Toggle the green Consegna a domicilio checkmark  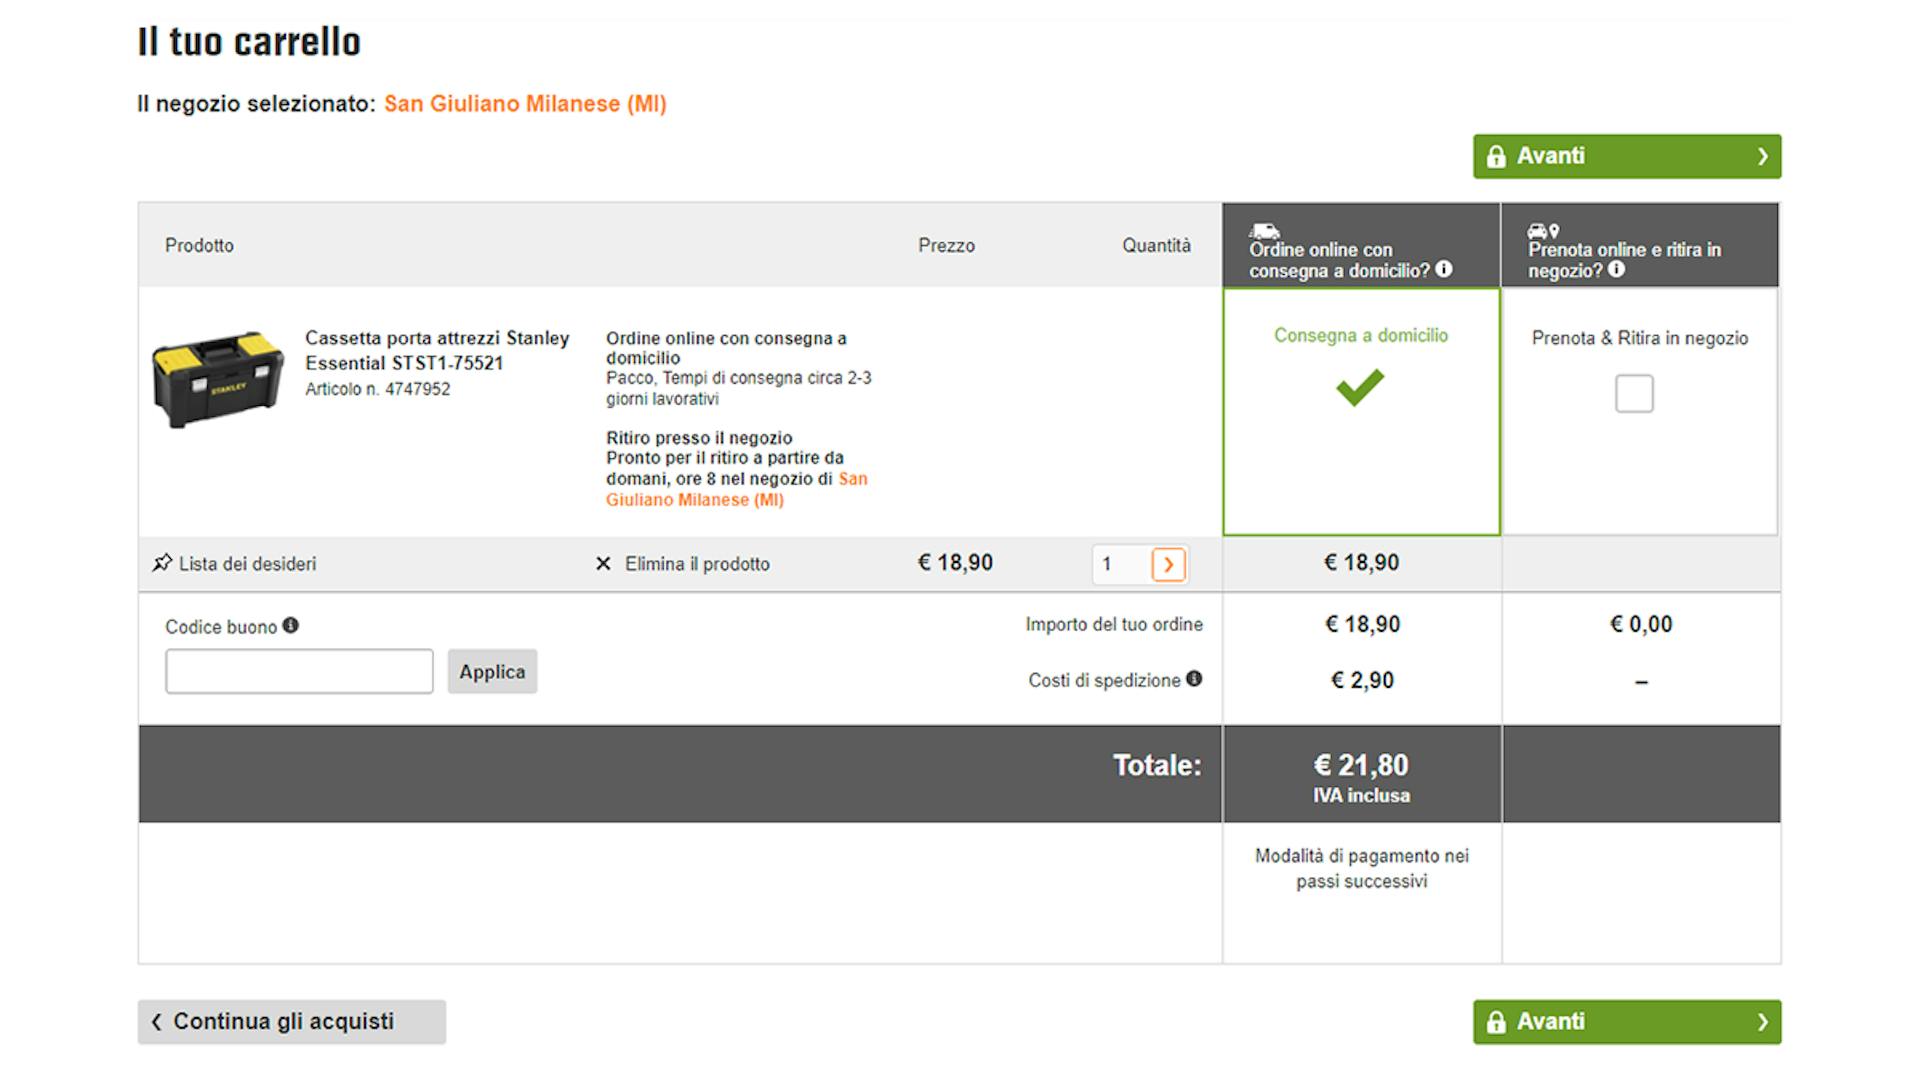click(x=1360, y=387)
